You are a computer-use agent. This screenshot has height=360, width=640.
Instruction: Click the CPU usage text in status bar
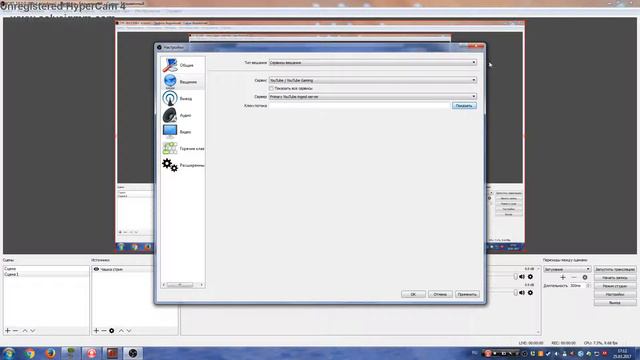(x=601, y=343)
